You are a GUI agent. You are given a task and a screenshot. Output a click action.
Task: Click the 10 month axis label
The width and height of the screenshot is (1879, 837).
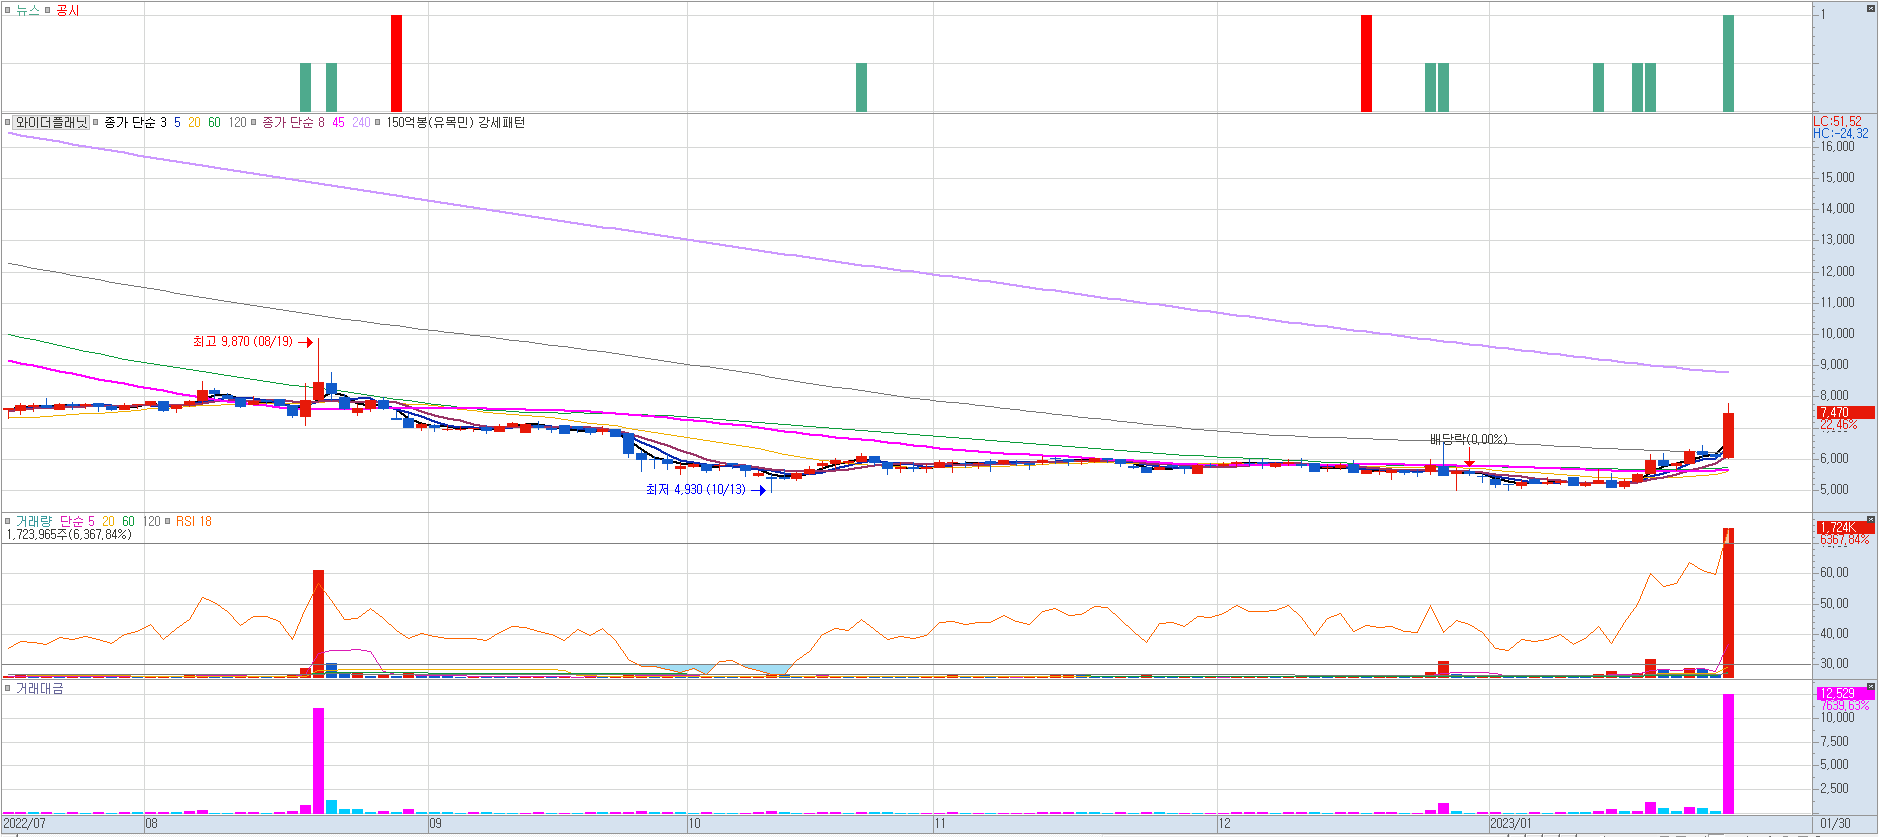[694, 824]
